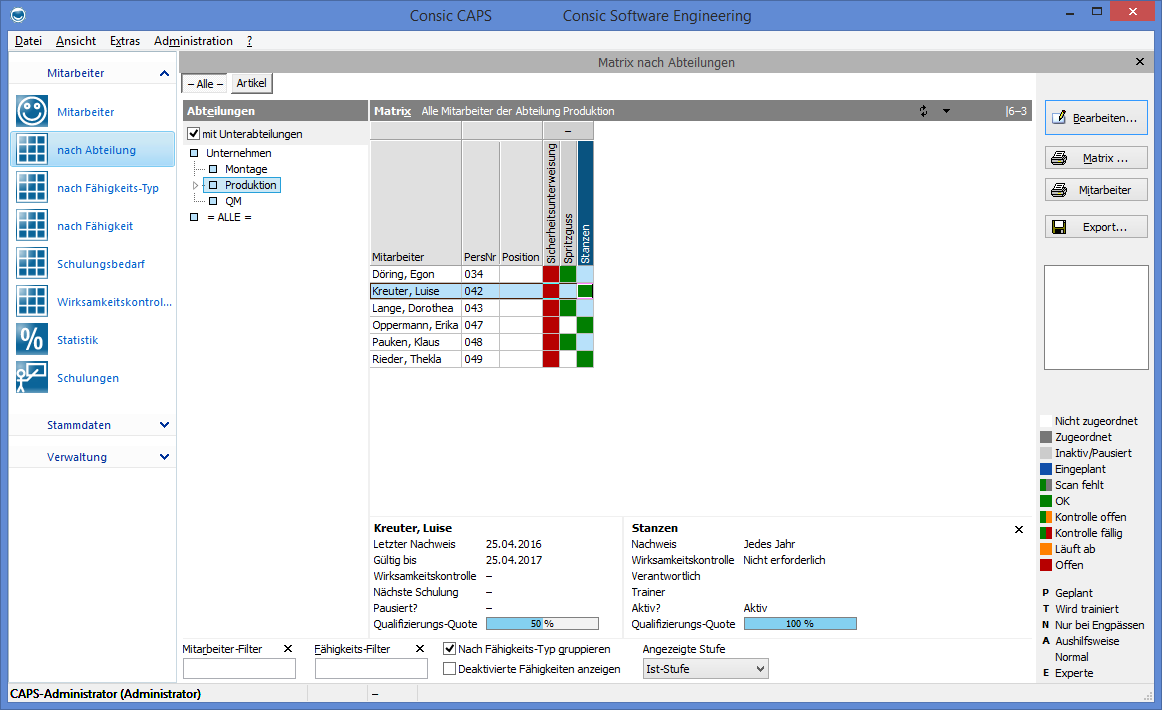Open the nach Fähigkeit grid icon

tap(32, 226)
